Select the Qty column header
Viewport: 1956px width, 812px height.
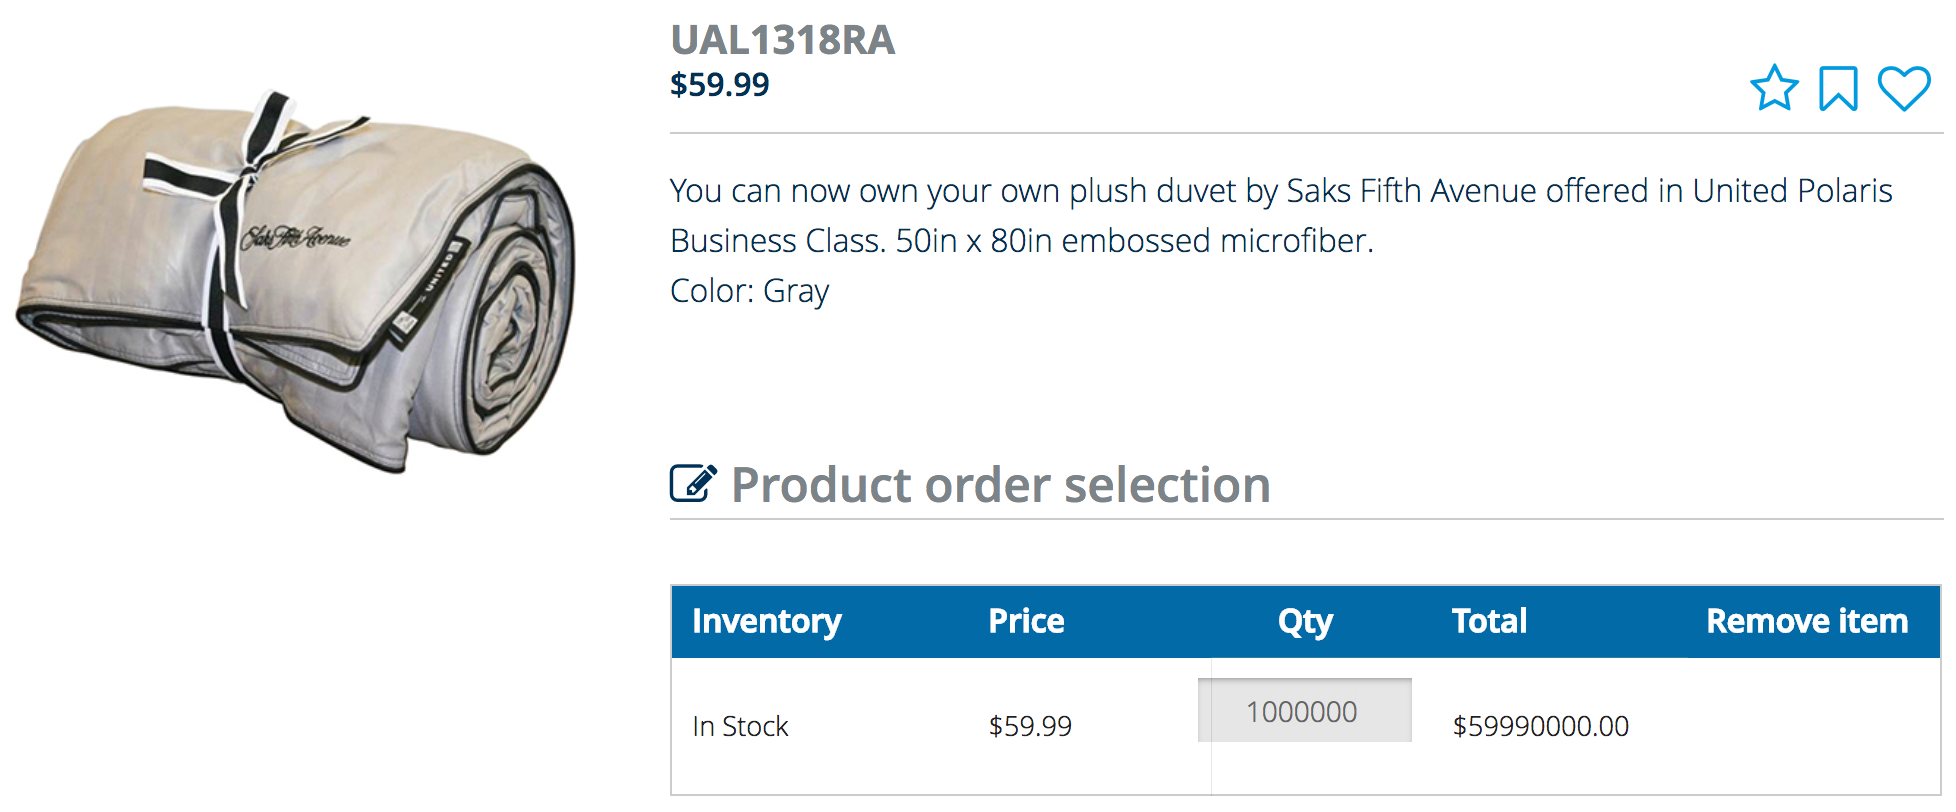(1304, 621)
